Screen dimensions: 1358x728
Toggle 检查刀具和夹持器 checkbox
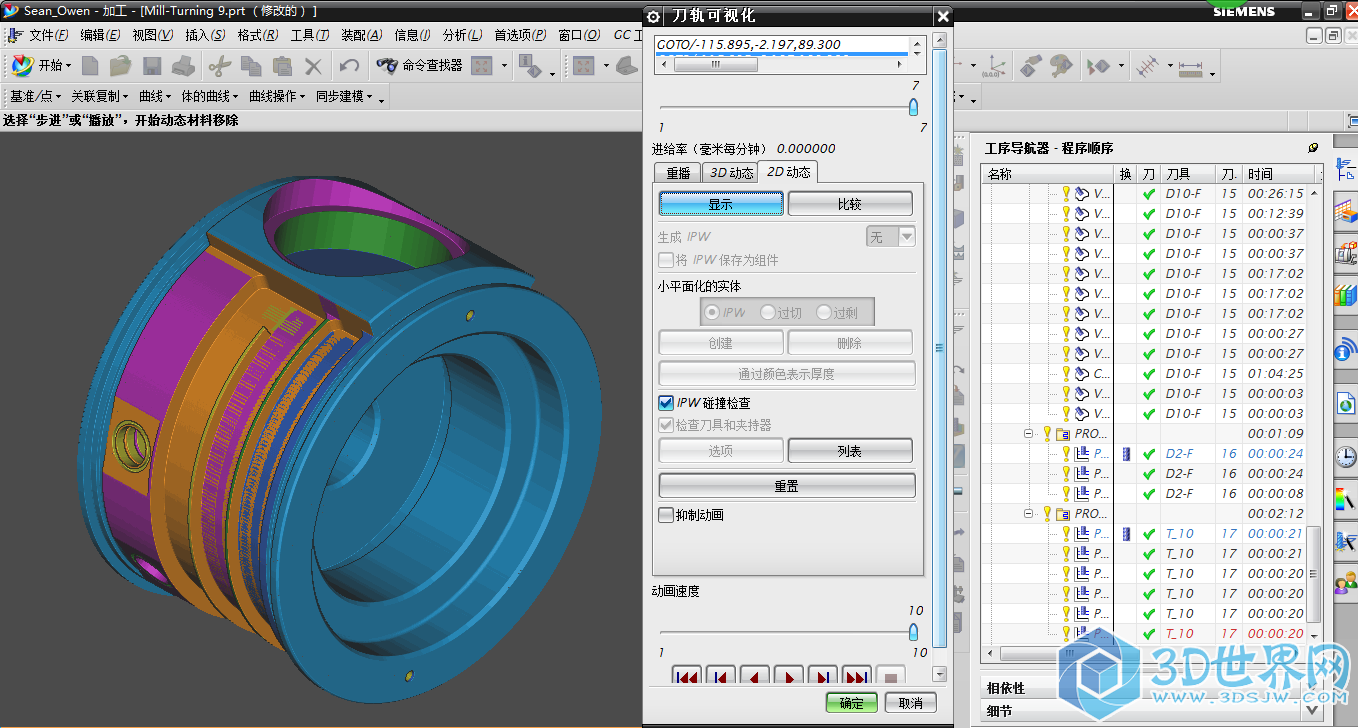click(666, 425)
